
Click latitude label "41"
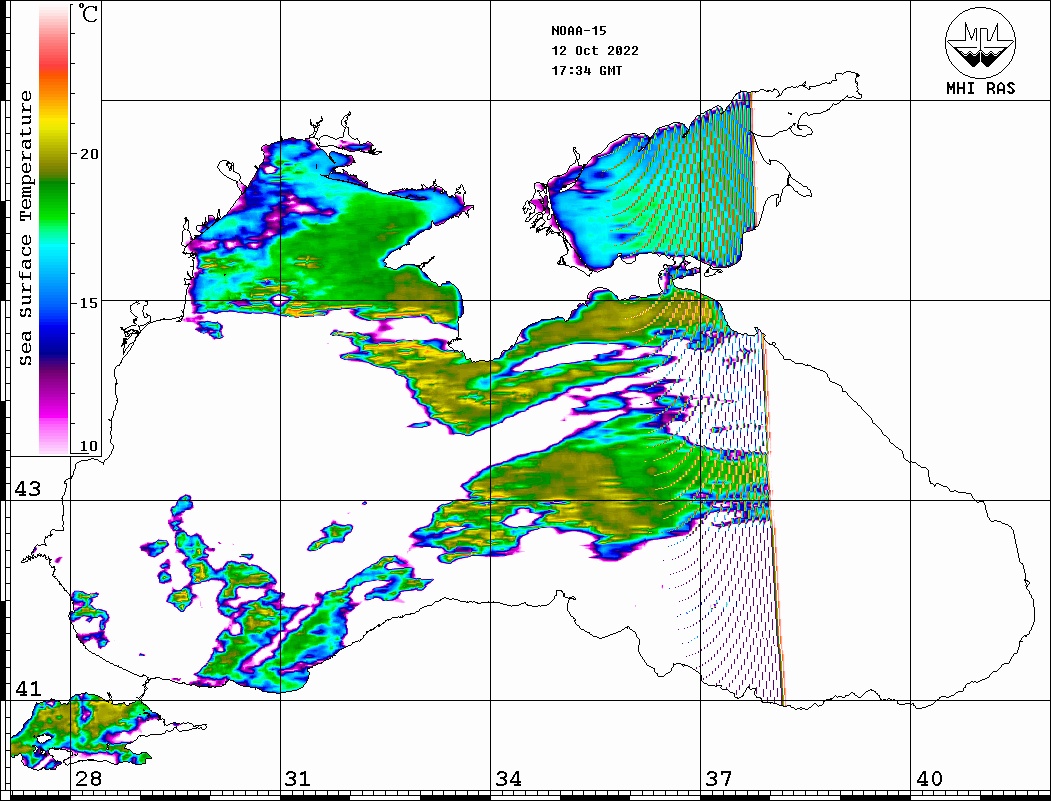pos(28,688)
